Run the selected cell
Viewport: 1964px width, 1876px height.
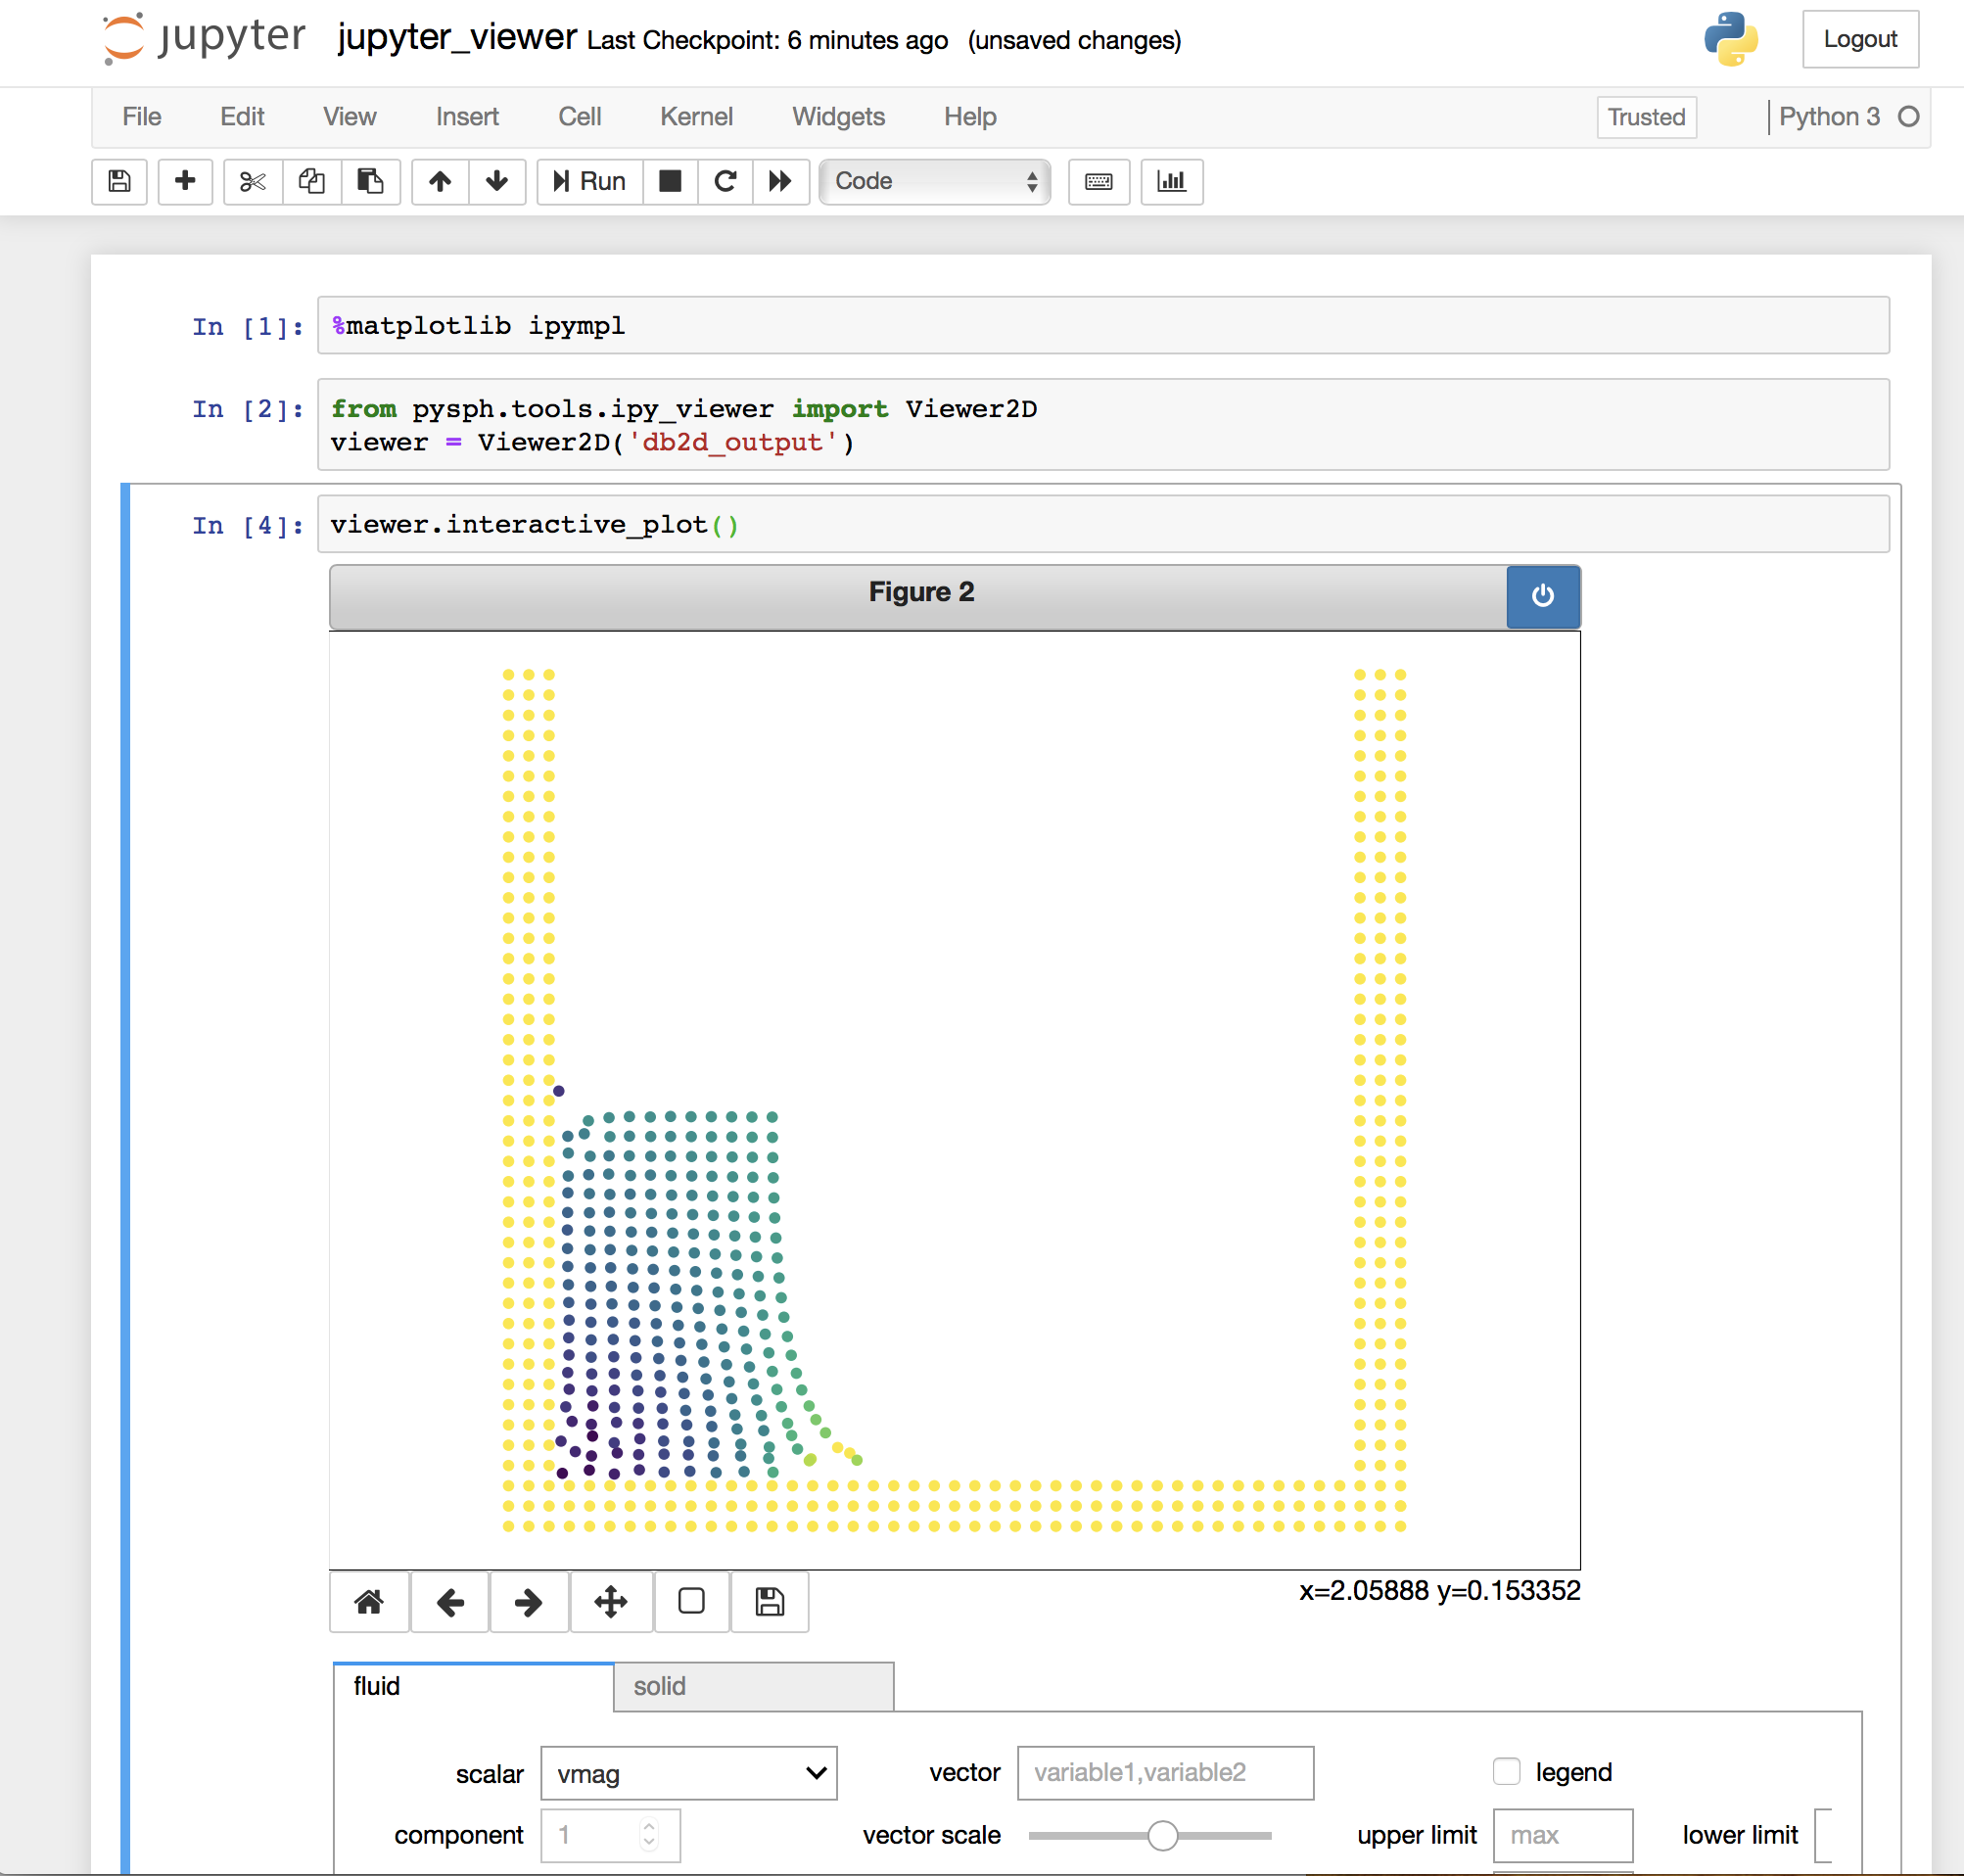(x=590, y=181)
